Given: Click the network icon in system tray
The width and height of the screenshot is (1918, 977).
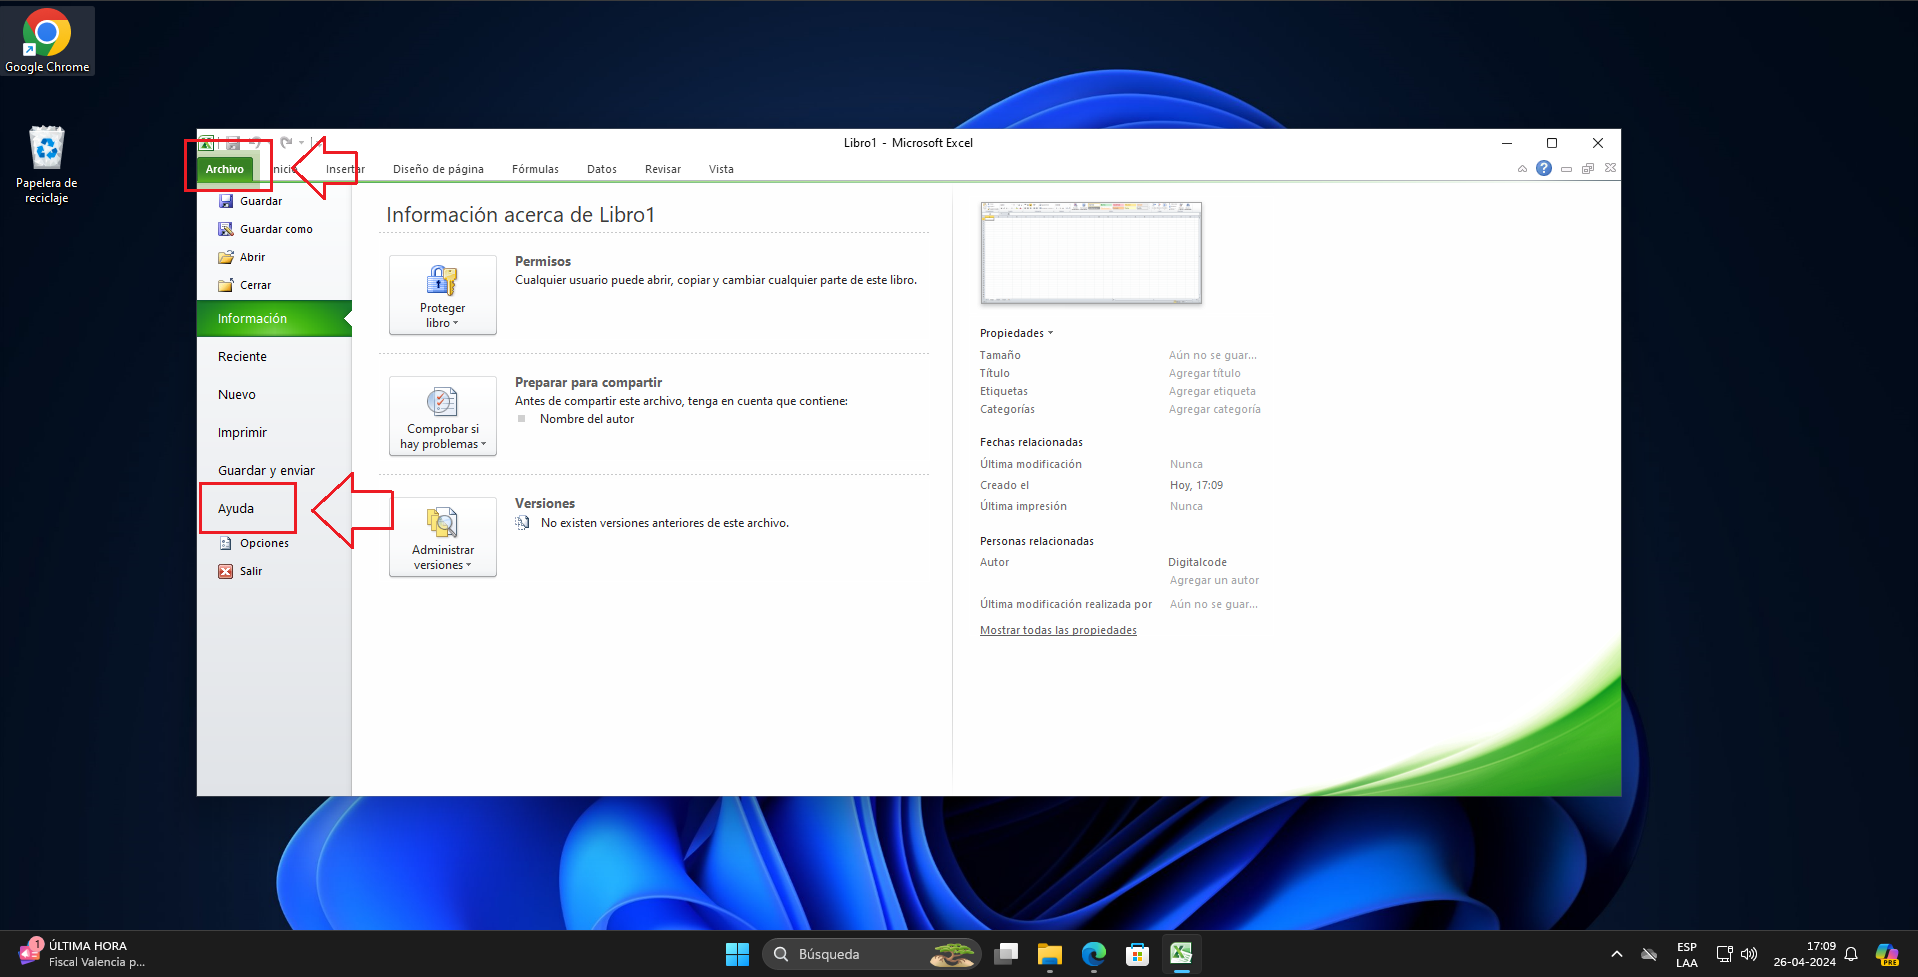Looking at the screenshot, I should pyautogui.click(x=1724, y=954).
